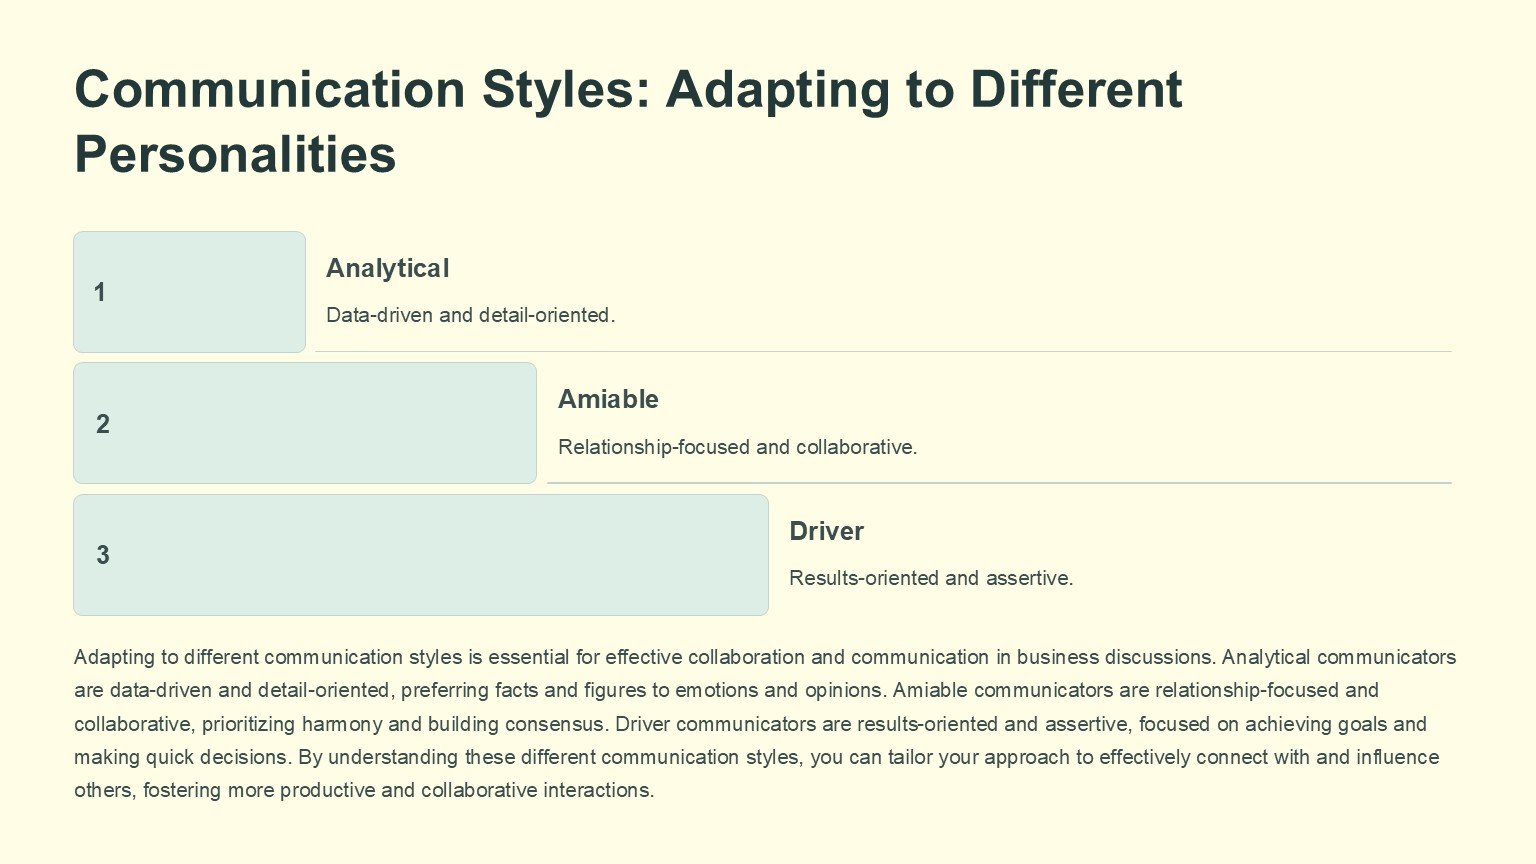Select the teal box numbered 2
Viewport: 1536px width, 864px height.
coord(305,423)
